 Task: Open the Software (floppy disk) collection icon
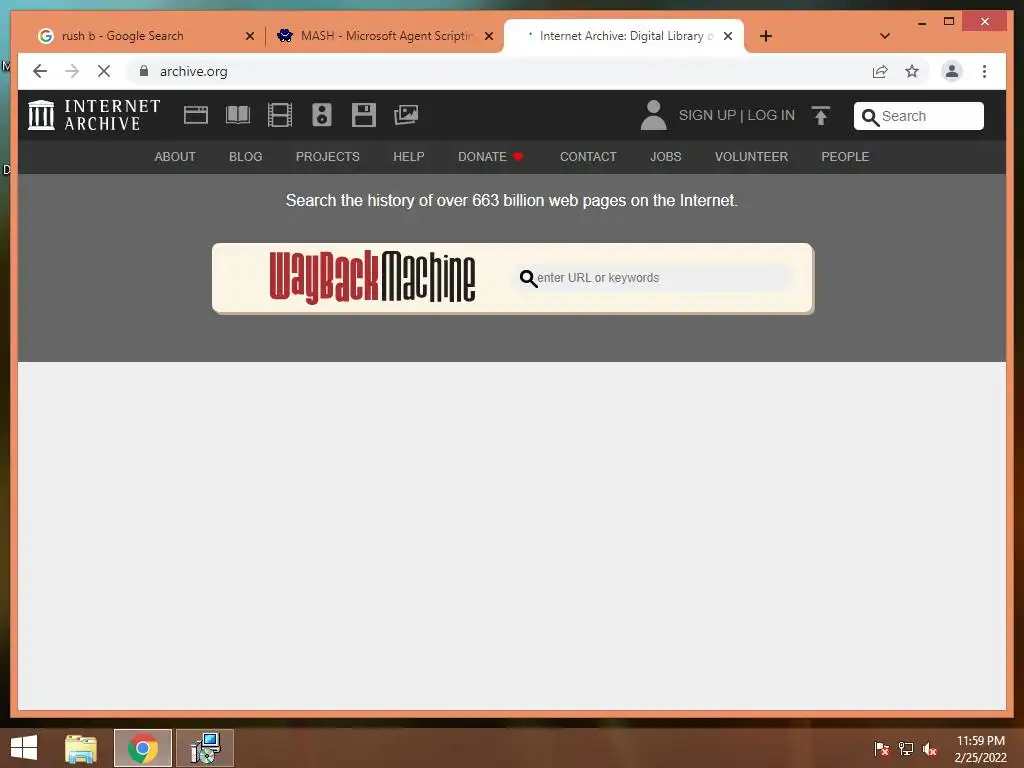click(364, 115)
